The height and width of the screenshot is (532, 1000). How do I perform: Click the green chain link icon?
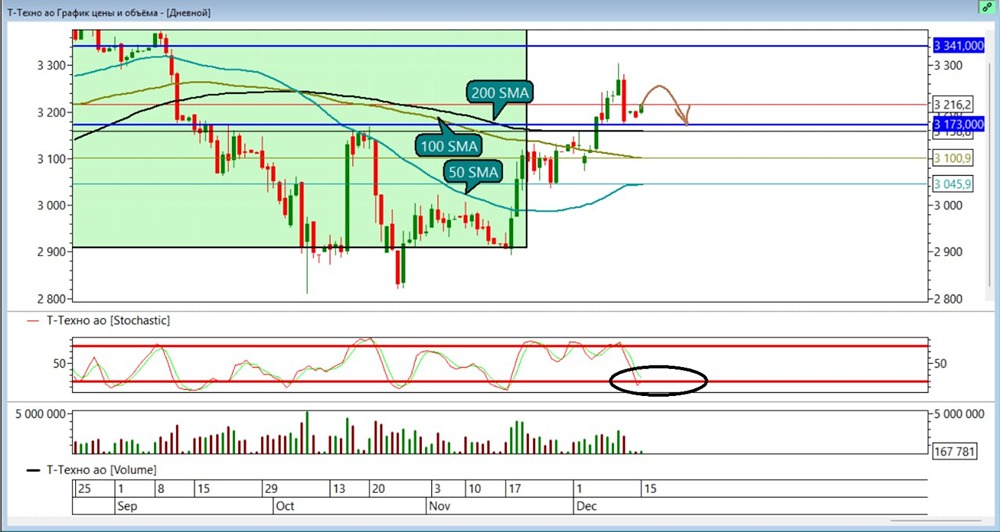(986, 7)
